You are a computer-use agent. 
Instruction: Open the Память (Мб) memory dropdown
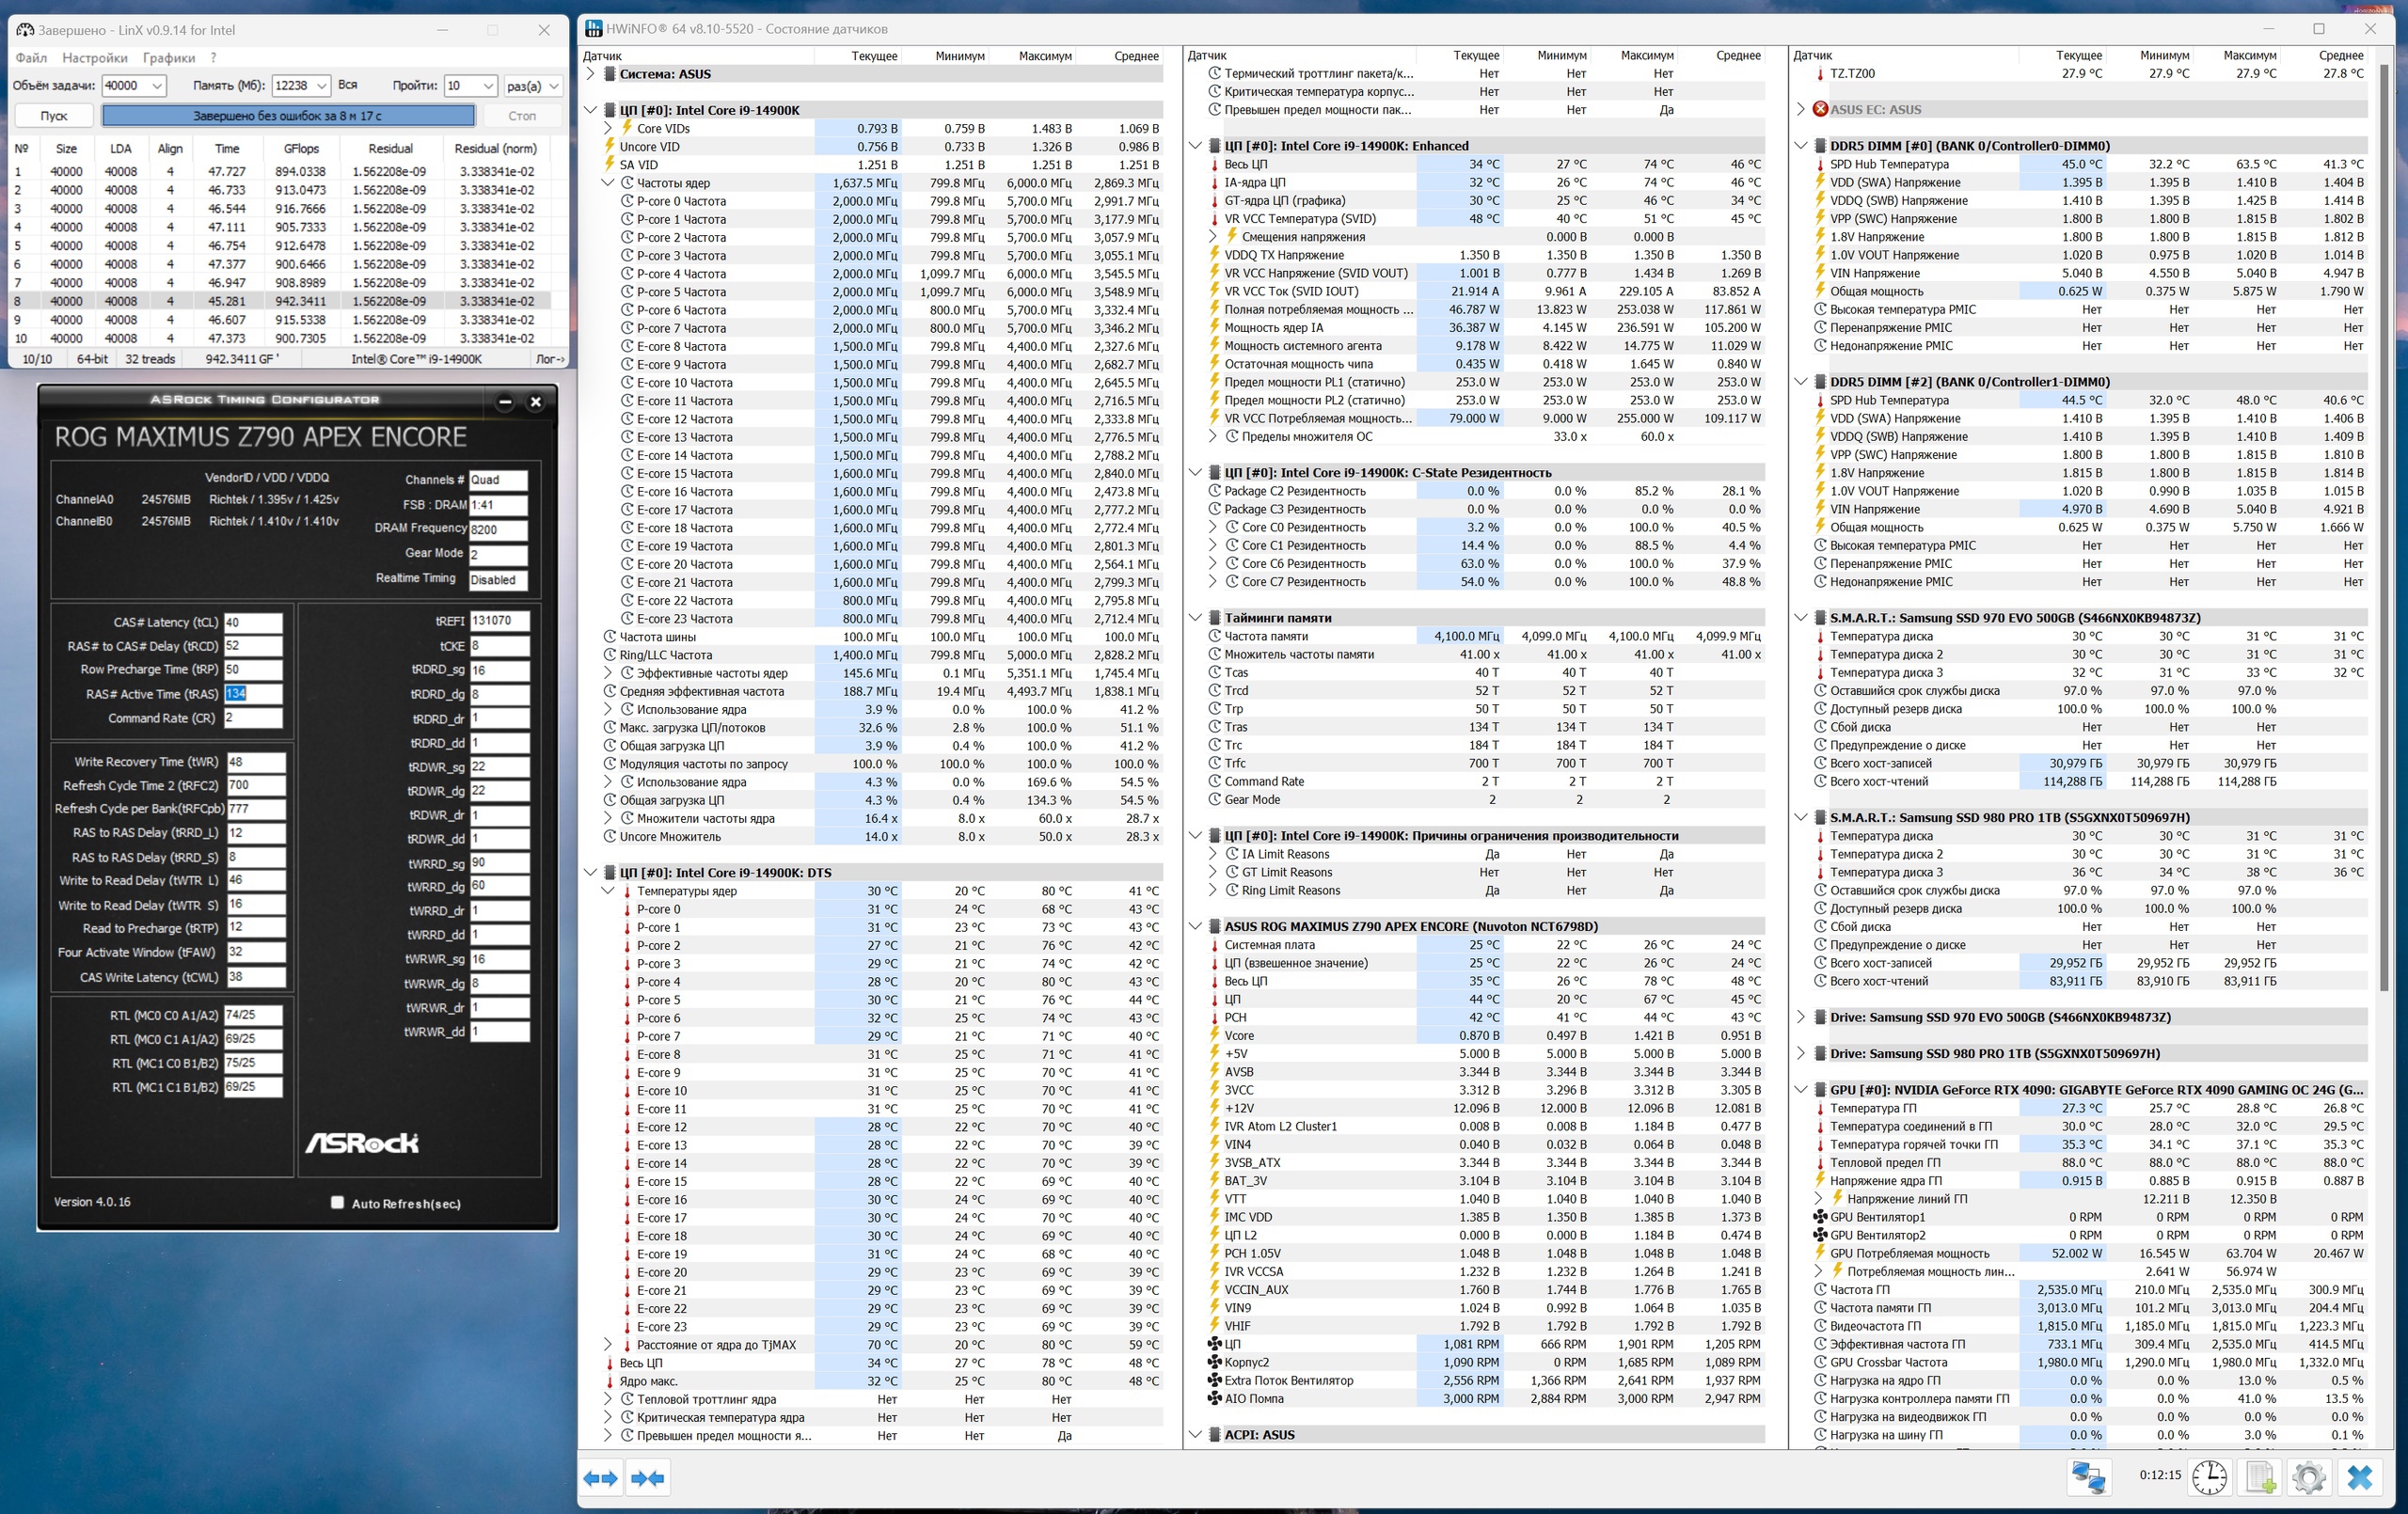coord(320,86)
